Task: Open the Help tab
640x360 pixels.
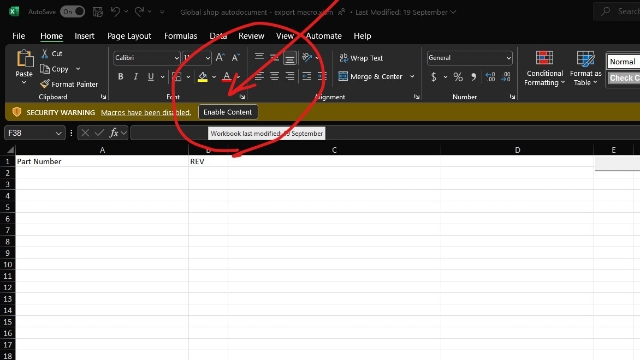Action: click(362, 36)
